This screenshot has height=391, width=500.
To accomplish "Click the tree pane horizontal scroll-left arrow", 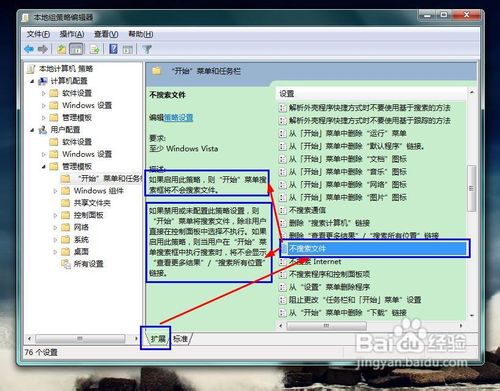I will click(30, 339).
